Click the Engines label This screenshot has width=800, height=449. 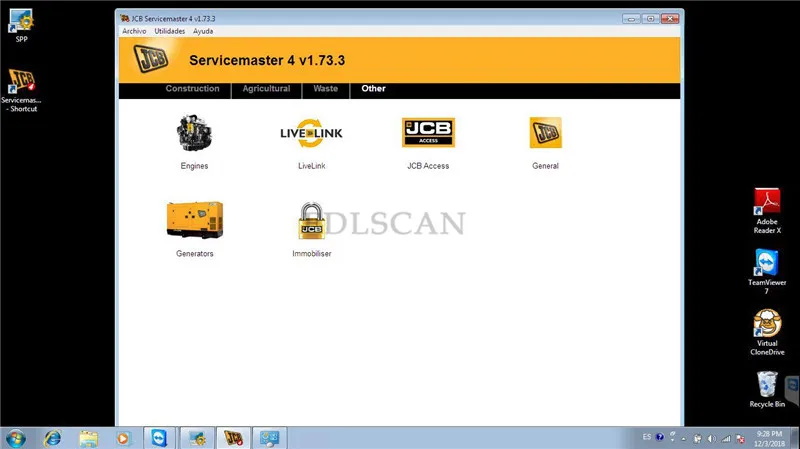tap(194, 166)
